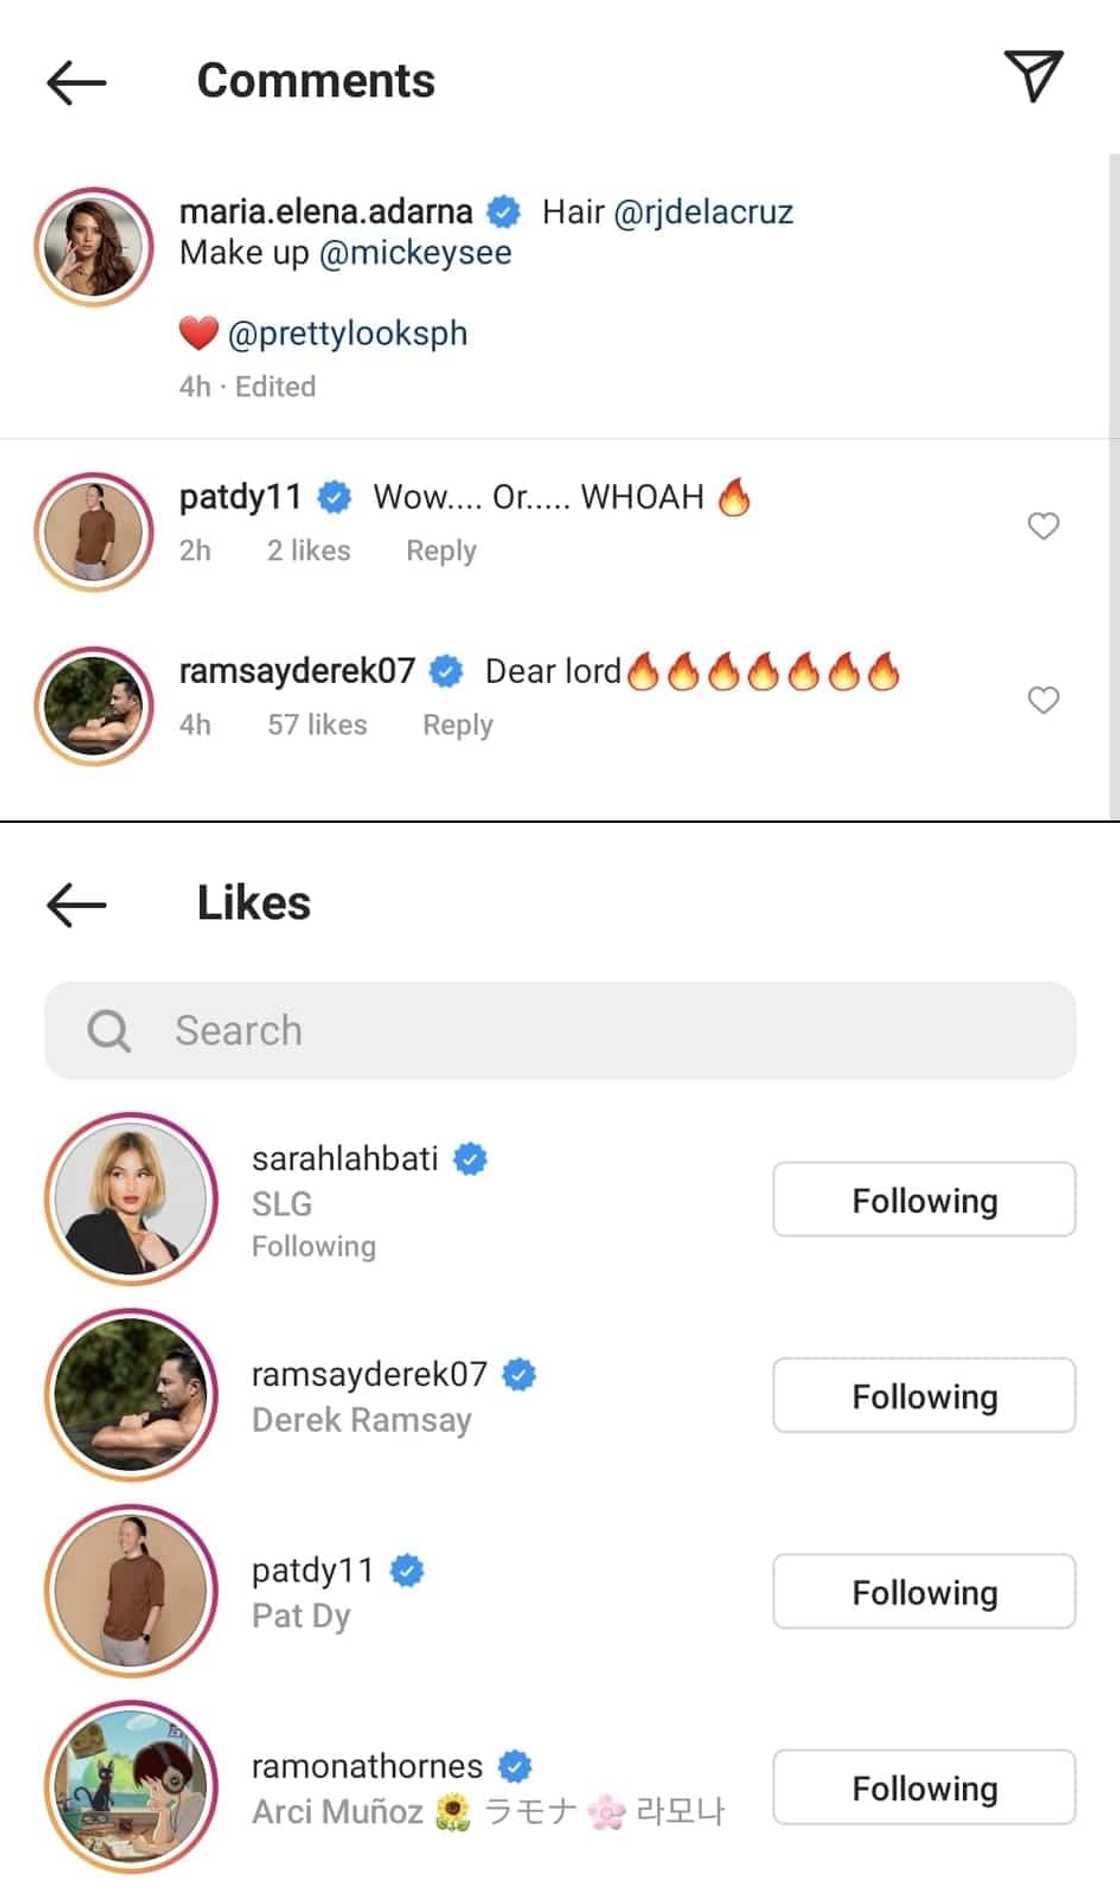Focus the Search field in Likes
This screenshot has height=1903, width=1120.
[x=600, y=1031]
